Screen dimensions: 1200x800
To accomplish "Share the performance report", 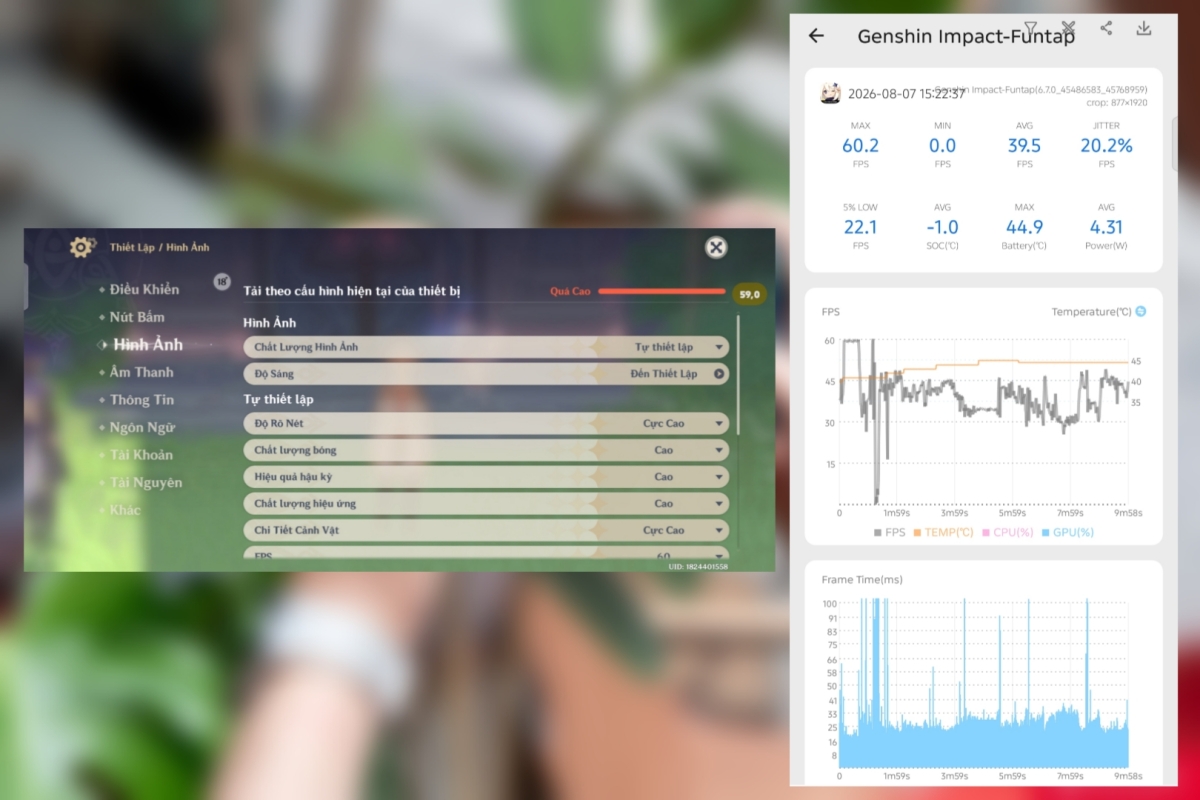I will (1106, 28).
